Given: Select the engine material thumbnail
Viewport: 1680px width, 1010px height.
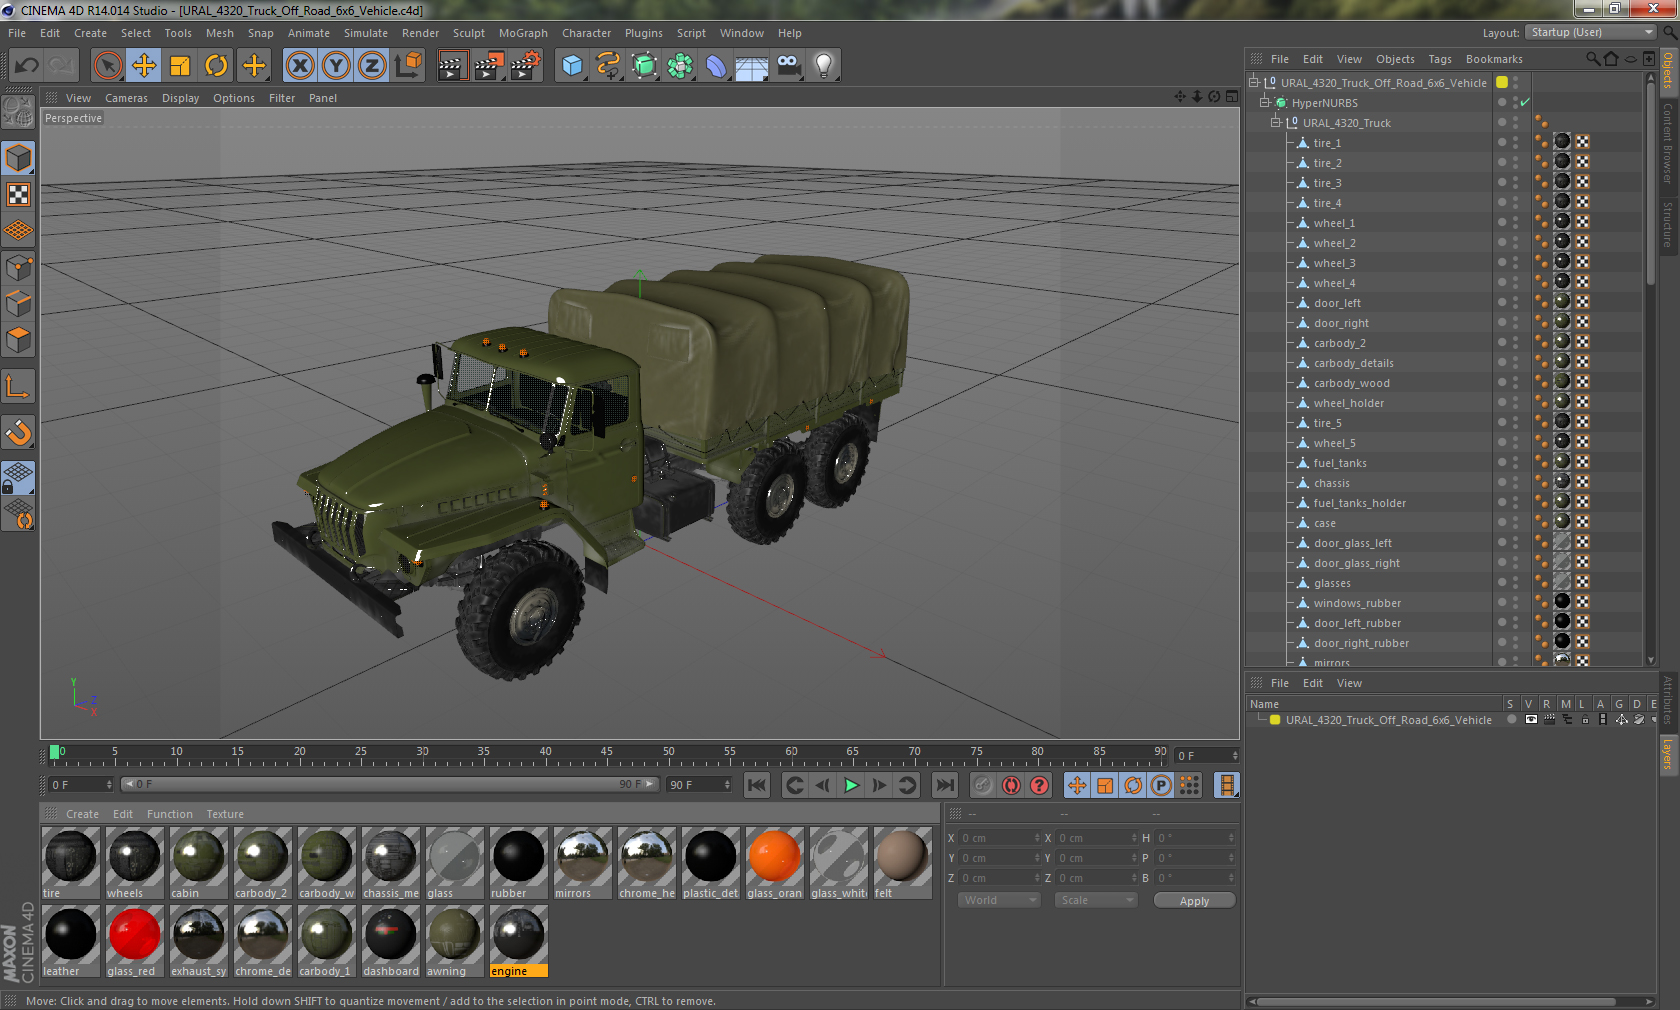Looking at the screenshot, I should point(519,941).
